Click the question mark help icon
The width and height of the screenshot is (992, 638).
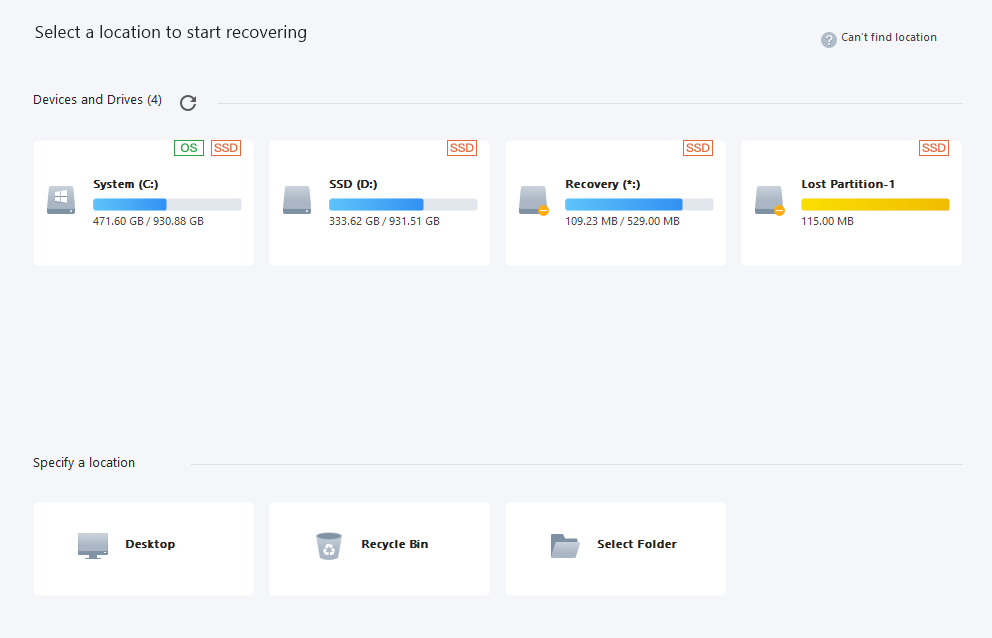pyautogui.click(x=828, y=40)
